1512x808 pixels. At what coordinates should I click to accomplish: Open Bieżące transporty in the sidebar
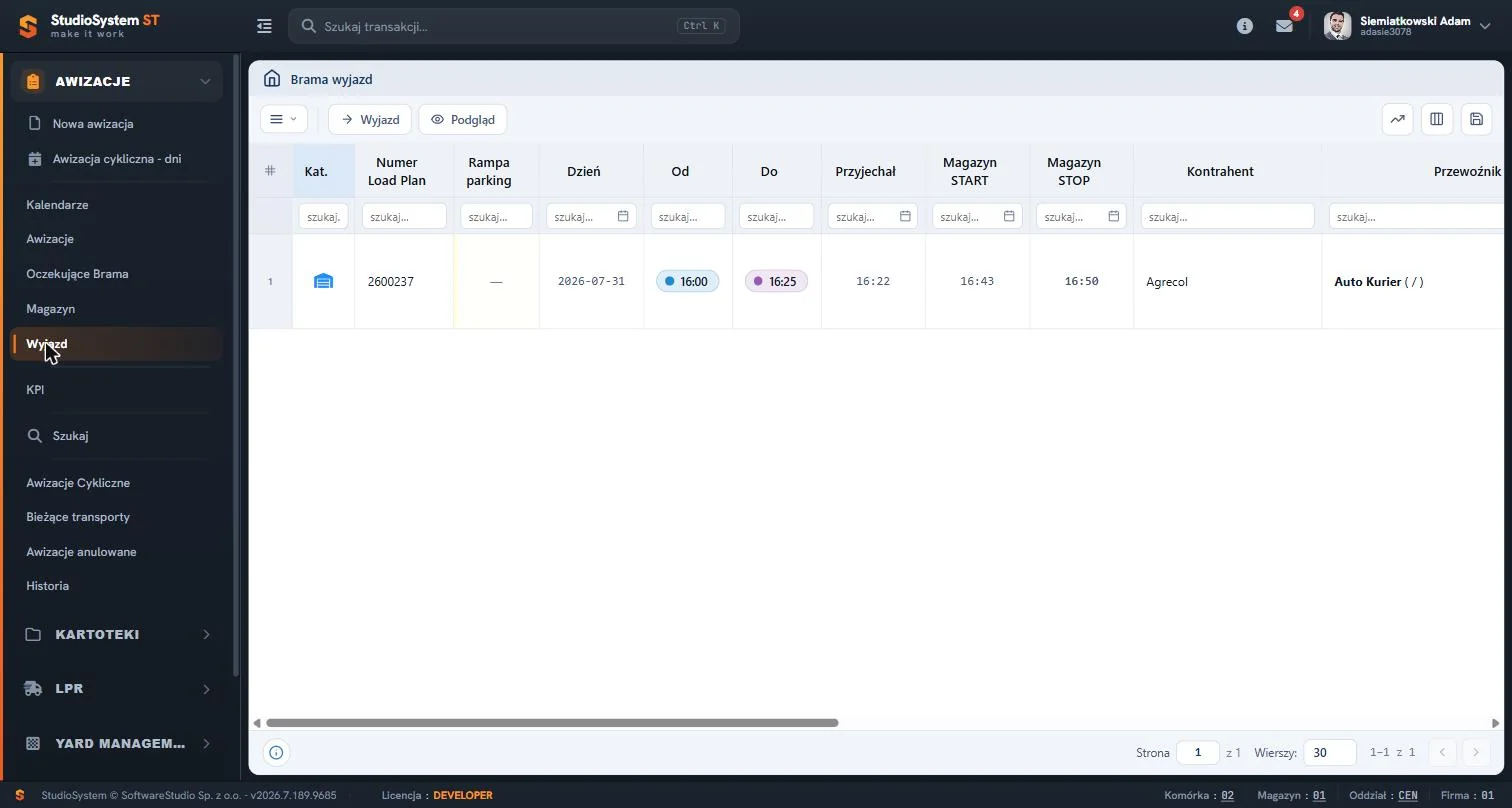click(x=78, y=517)
